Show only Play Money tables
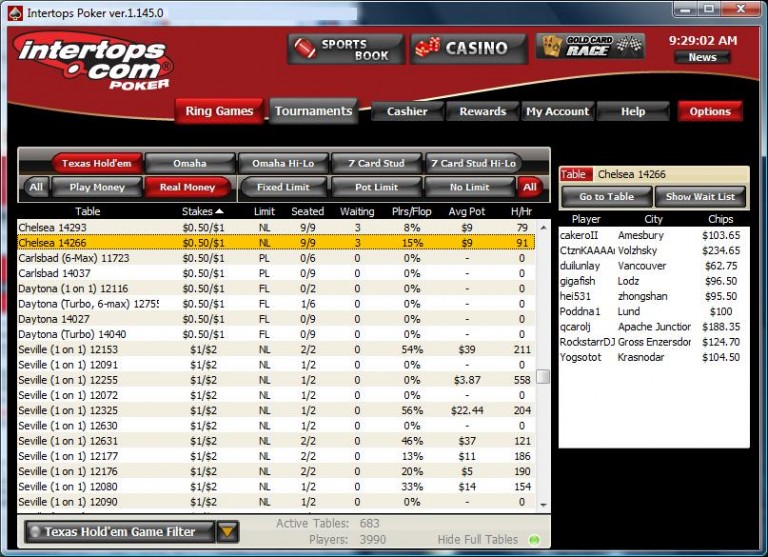The image size is (768, 557). pos(96,187)
